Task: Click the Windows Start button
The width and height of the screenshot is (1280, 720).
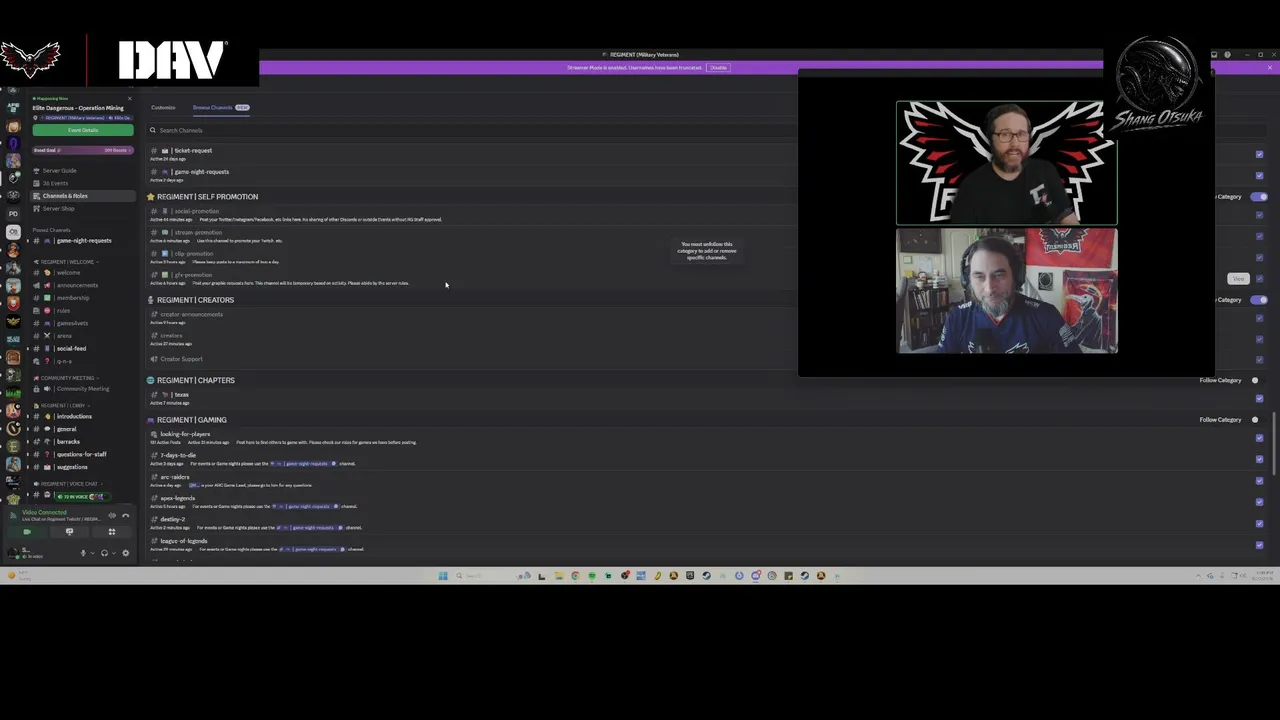Action: (443, 576)
